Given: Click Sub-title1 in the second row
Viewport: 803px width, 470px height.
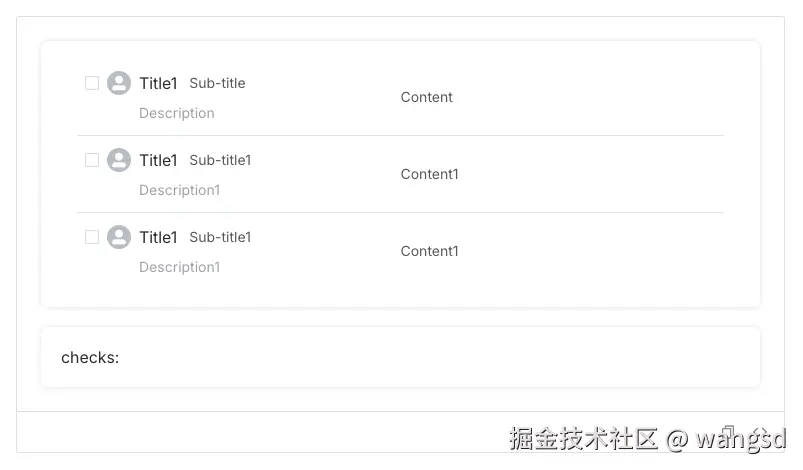Looking at the screenshot, I should coord(220,160).
